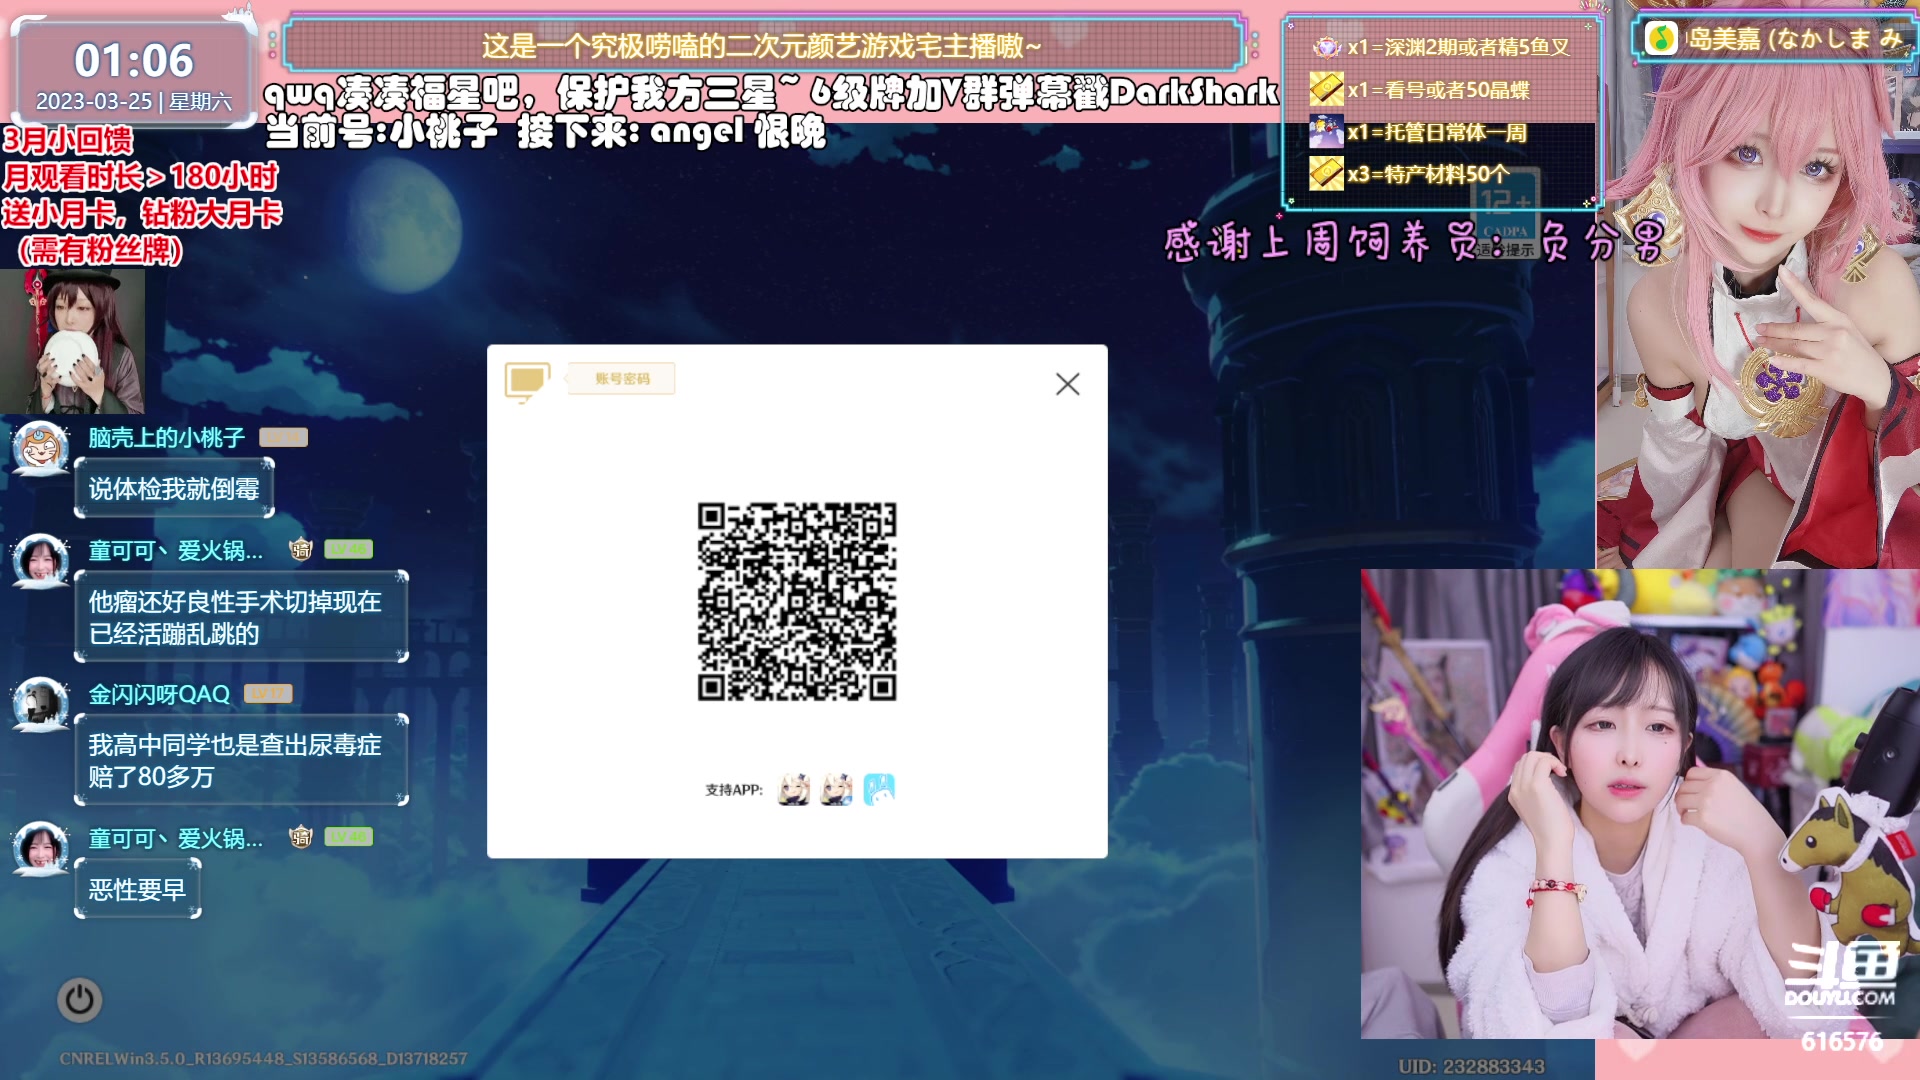Viewport: 1920px width, 1080px height.
Task: Click the date 2023-03-25 星期六
Action: point(134,102)
